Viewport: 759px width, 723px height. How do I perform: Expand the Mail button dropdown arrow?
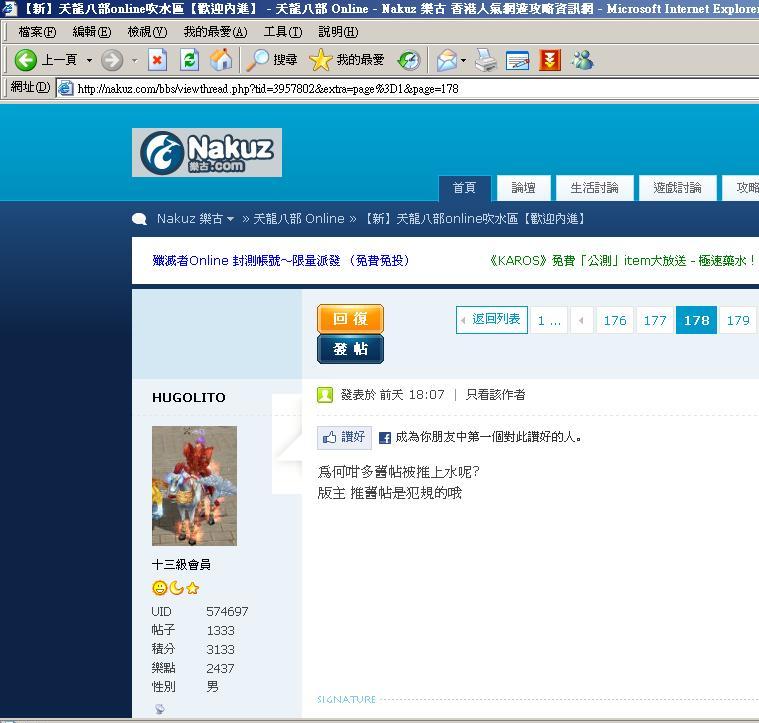tap(463, 60)
